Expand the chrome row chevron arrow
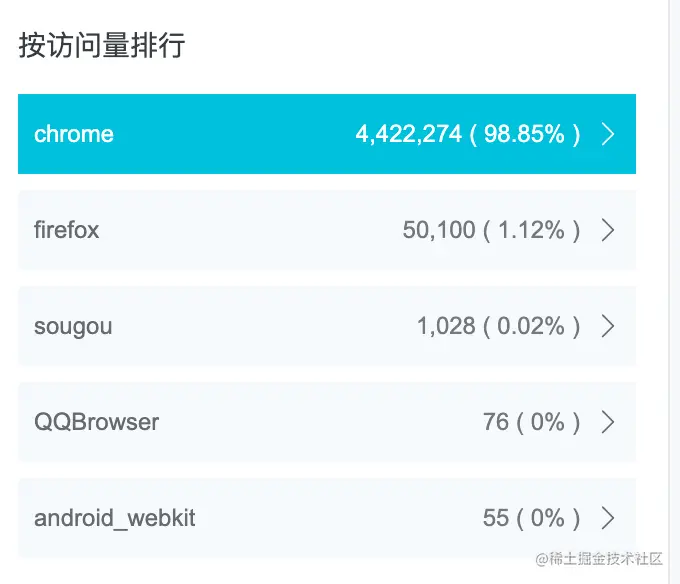This screenshot has height=584, width=680. tap(608, 134)
